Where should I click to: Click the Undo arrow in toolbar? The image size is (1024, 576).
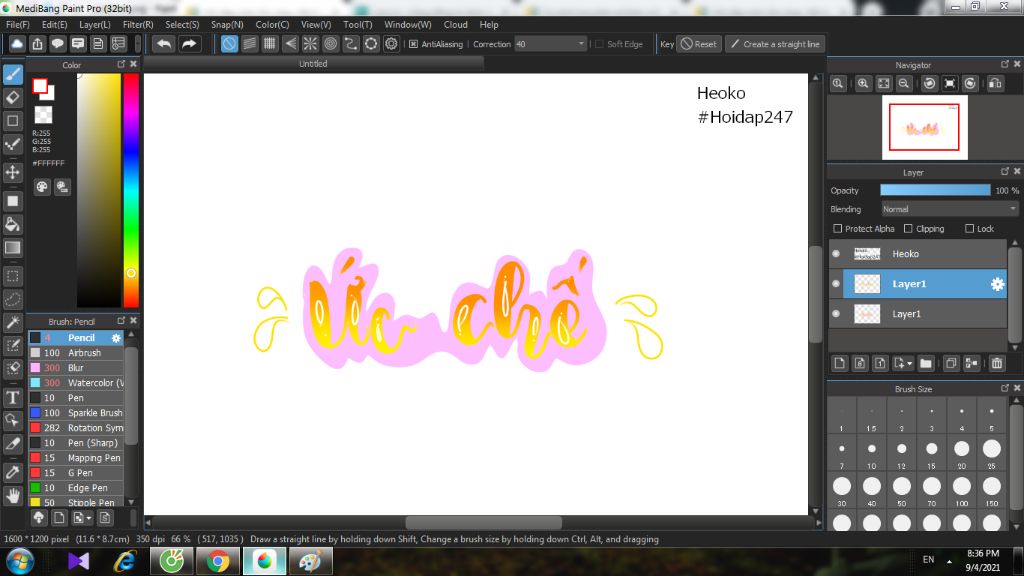tap(164, 44)
